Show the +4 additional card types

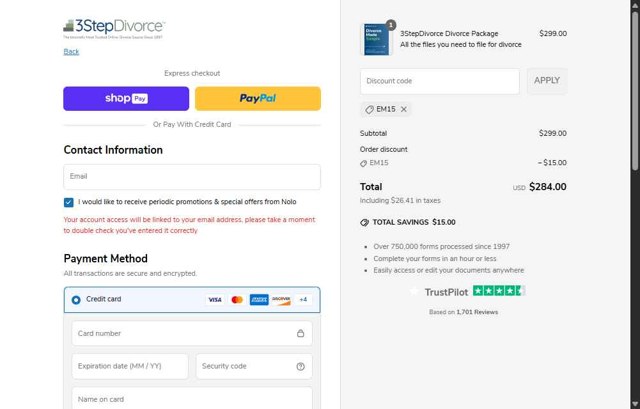(x=303, y=300)
